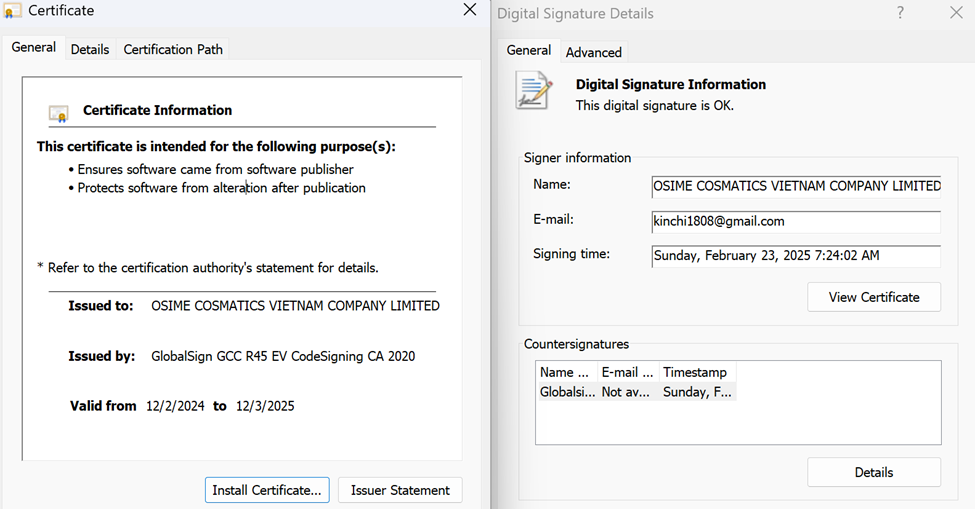Image resolution: width=975 pixels, height=509 pixels.
Task: Click the signer Name field
Action: click(x=796, y=186)
